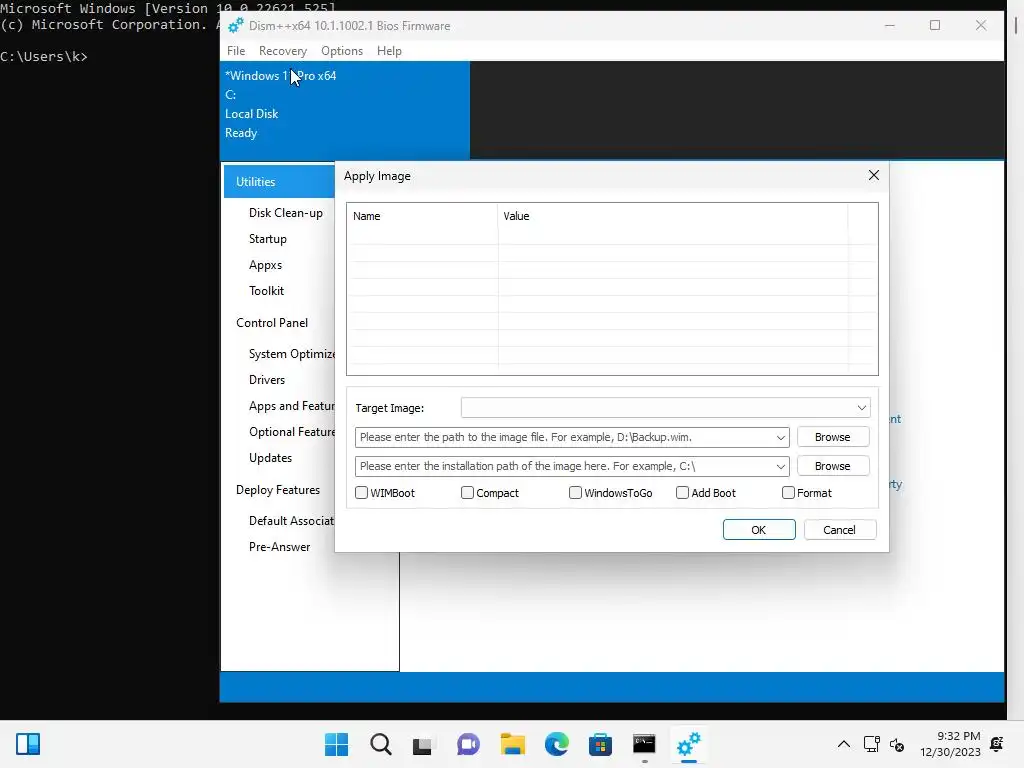The image size is (1024, 768).
Task: Click Cancel in Apply Image dialog
Action: pos(840,530)
